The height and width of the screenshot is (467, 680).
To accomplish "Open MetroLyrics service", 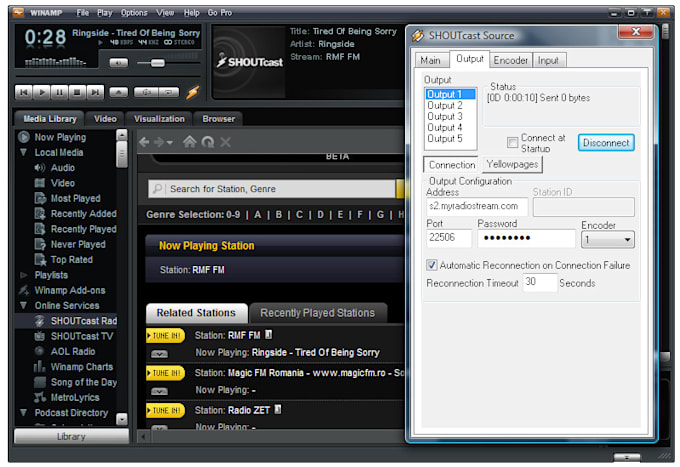I will [75, 397].
